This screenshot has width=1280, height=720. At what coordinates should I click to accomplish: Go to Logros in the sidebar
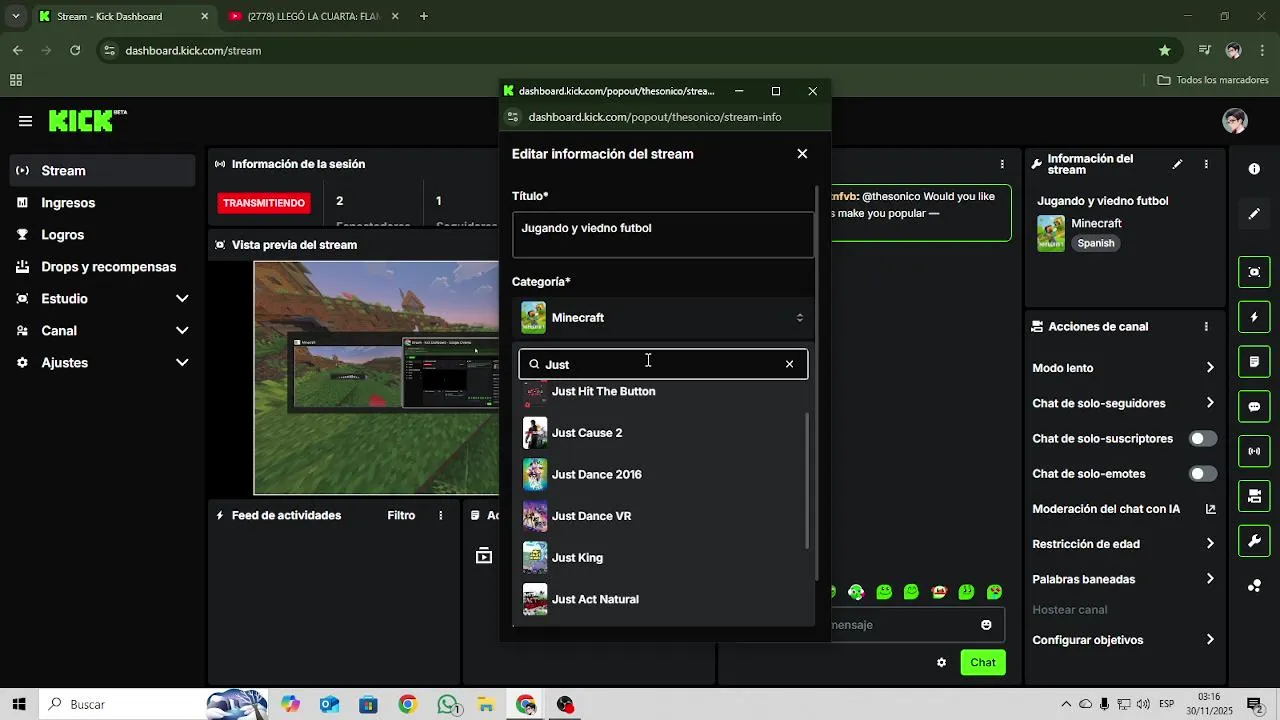tap(102, 235)
